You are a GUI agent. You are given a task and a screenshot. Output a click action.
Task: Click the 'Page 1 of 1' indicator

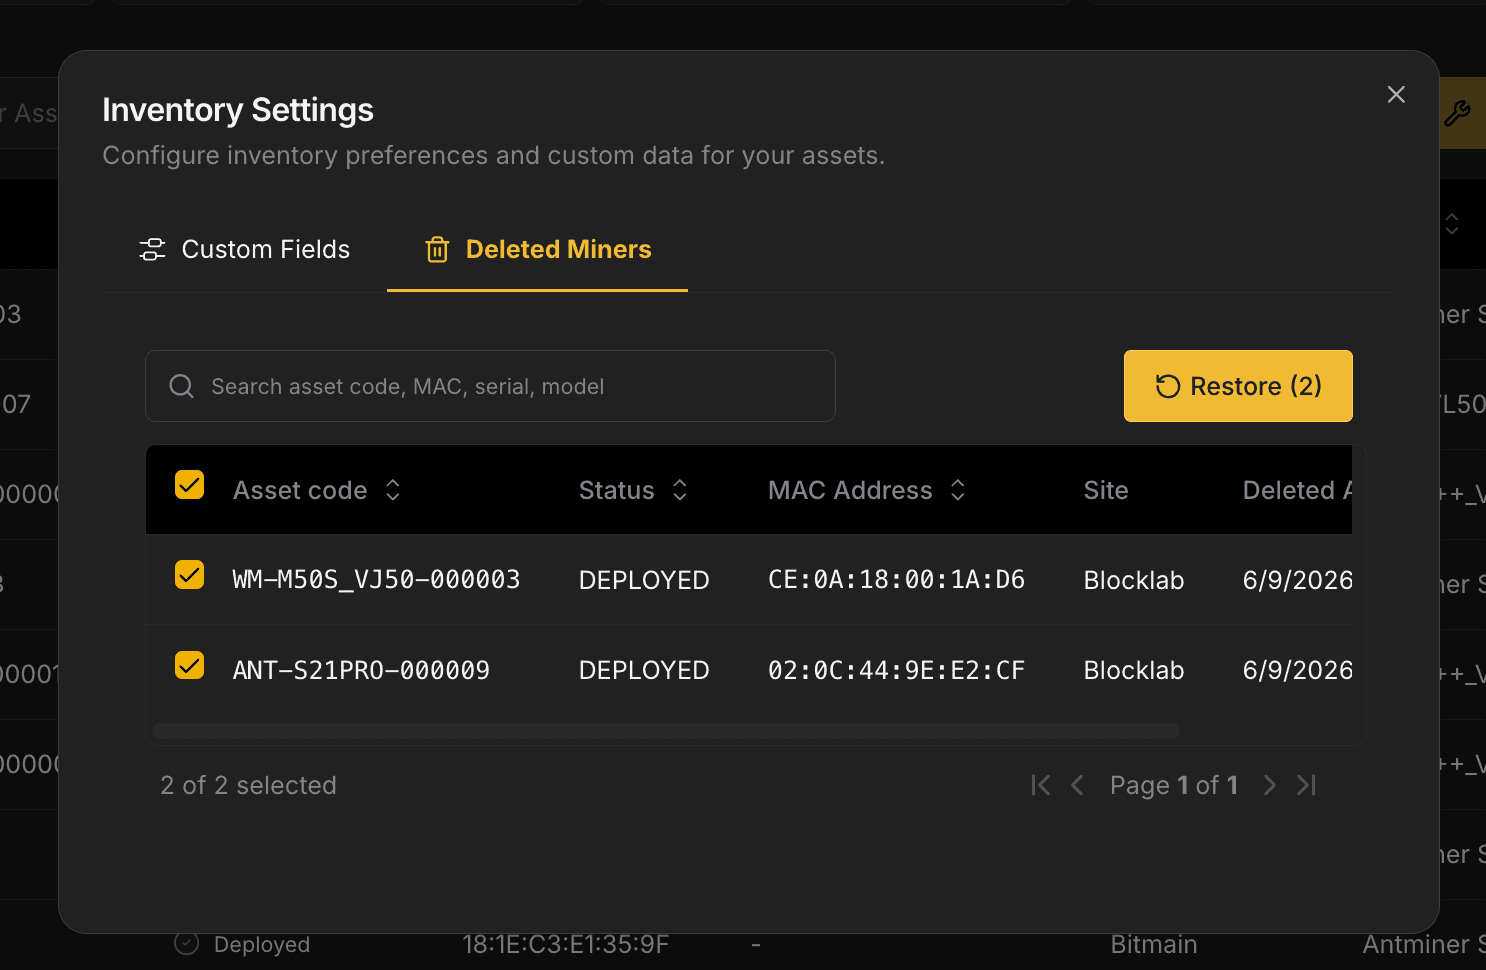tap(1174, 785)
